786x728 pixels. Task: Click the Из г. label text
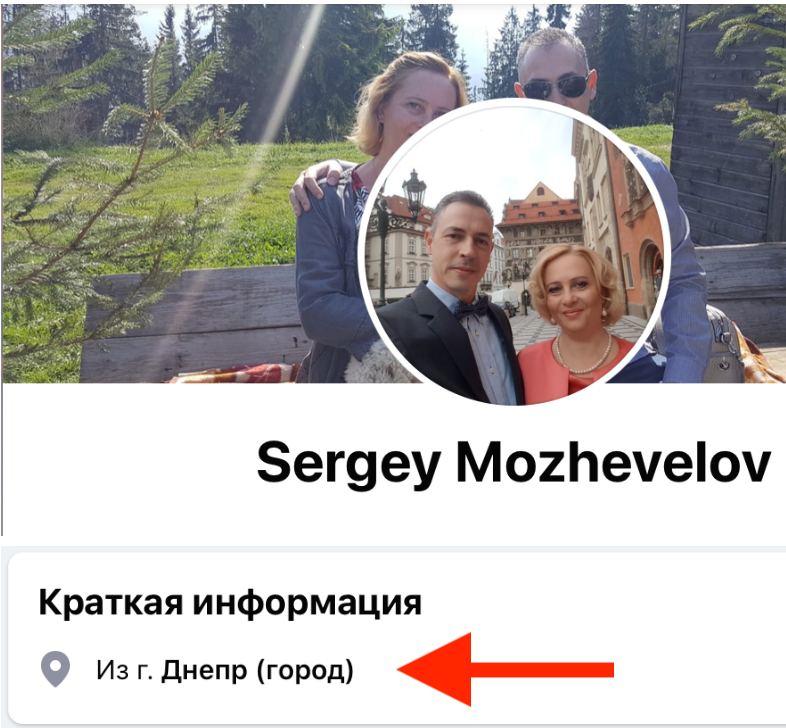tap(124, 670)
